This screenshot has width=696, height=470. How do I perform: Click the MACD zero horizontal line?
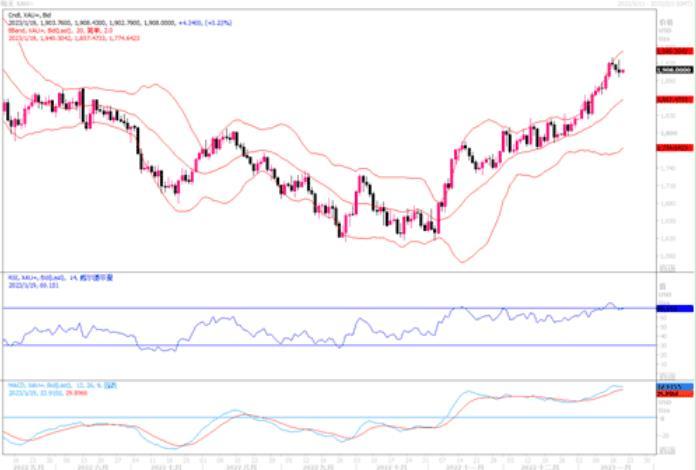click(300, 417)
